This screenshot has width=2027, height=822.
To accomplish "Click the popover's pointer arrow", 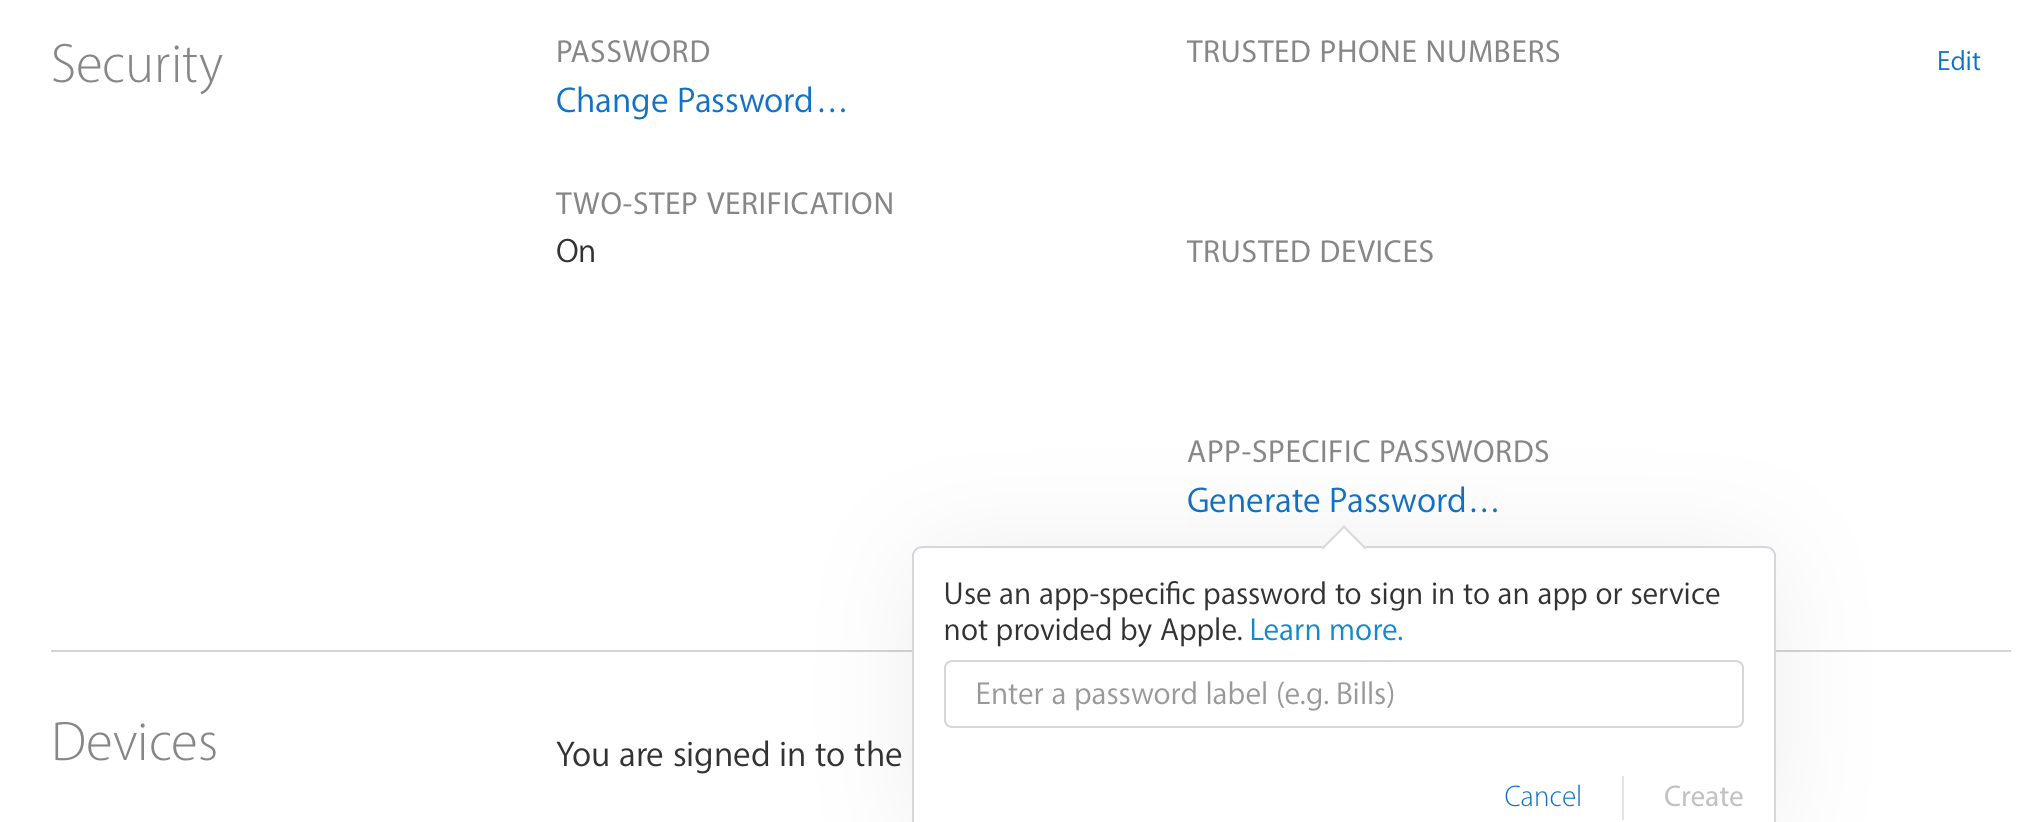I will 1343,539.
